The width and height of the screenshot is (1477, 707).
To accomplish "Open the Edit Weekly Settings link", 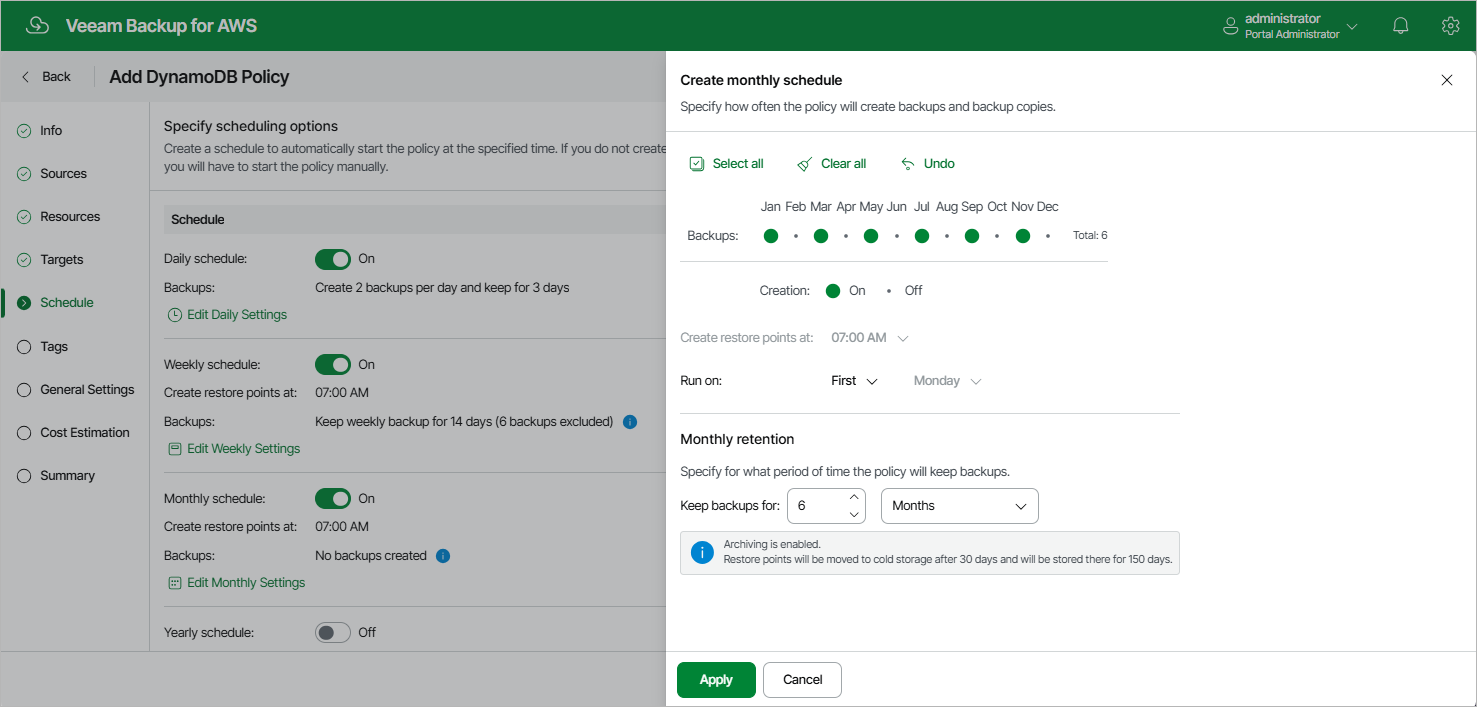I will pos(244,449).
